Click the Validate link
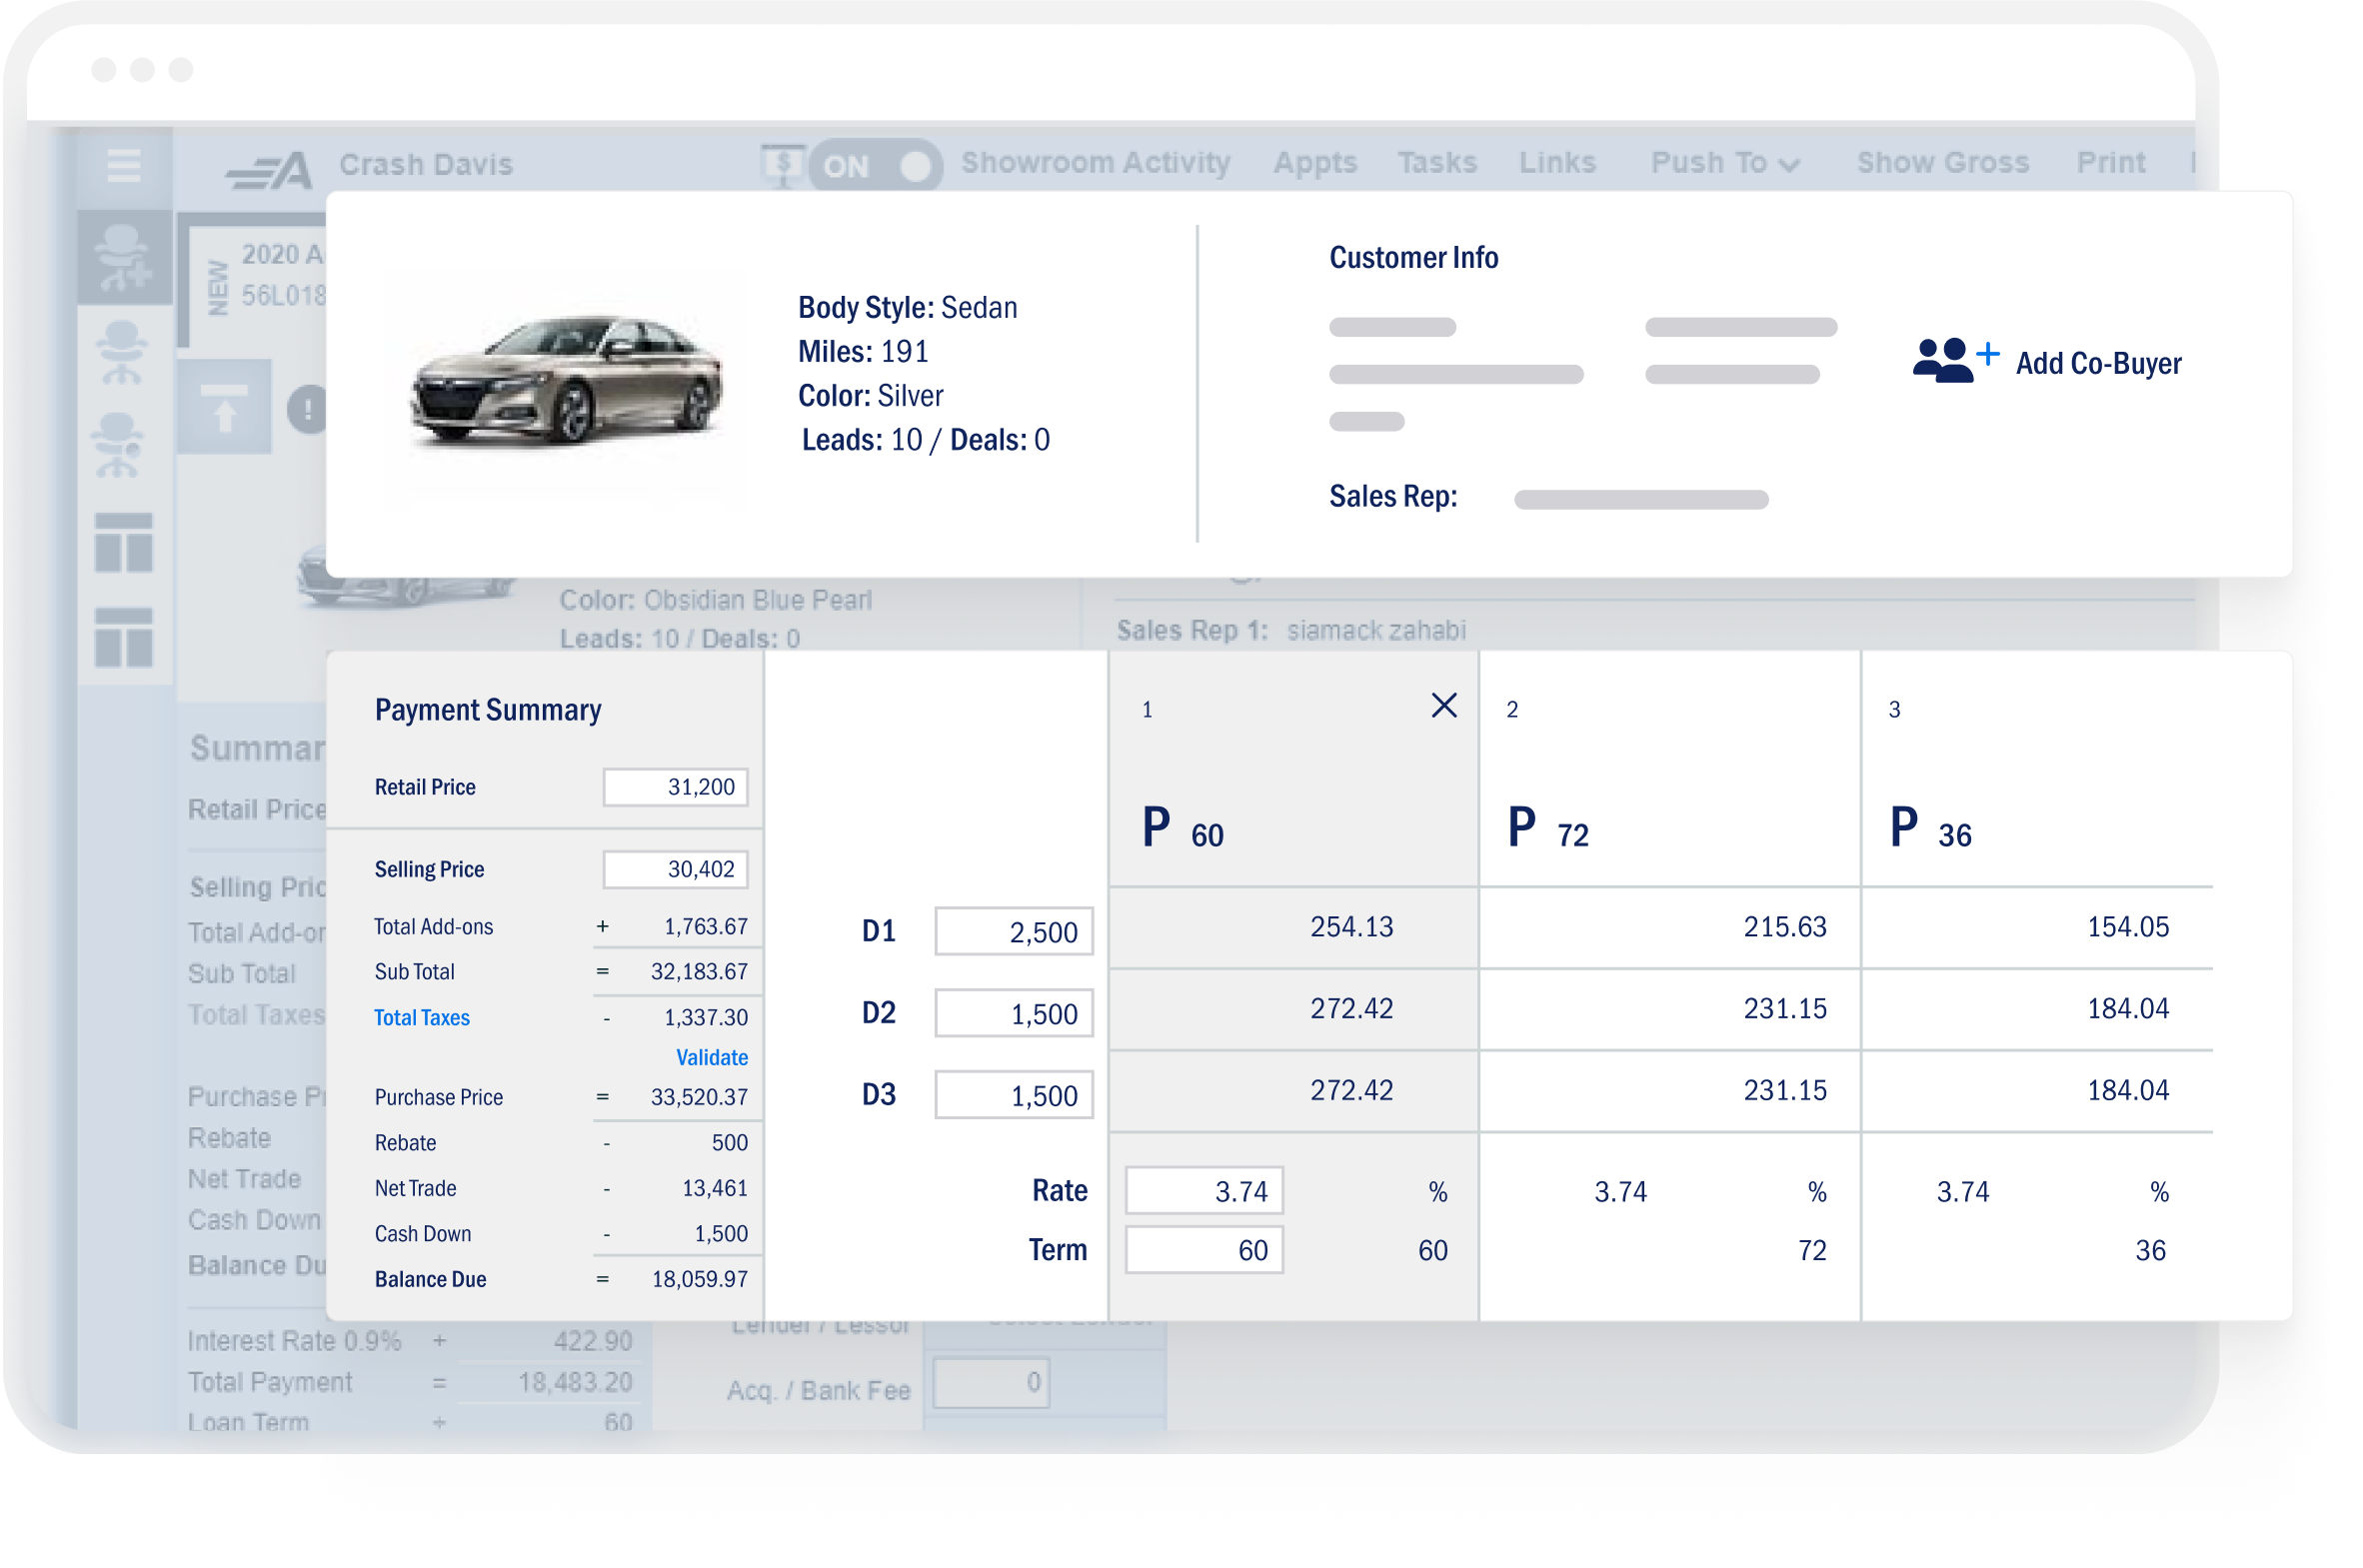This screenshot has height=1568, width=2363. [711, 1057]
